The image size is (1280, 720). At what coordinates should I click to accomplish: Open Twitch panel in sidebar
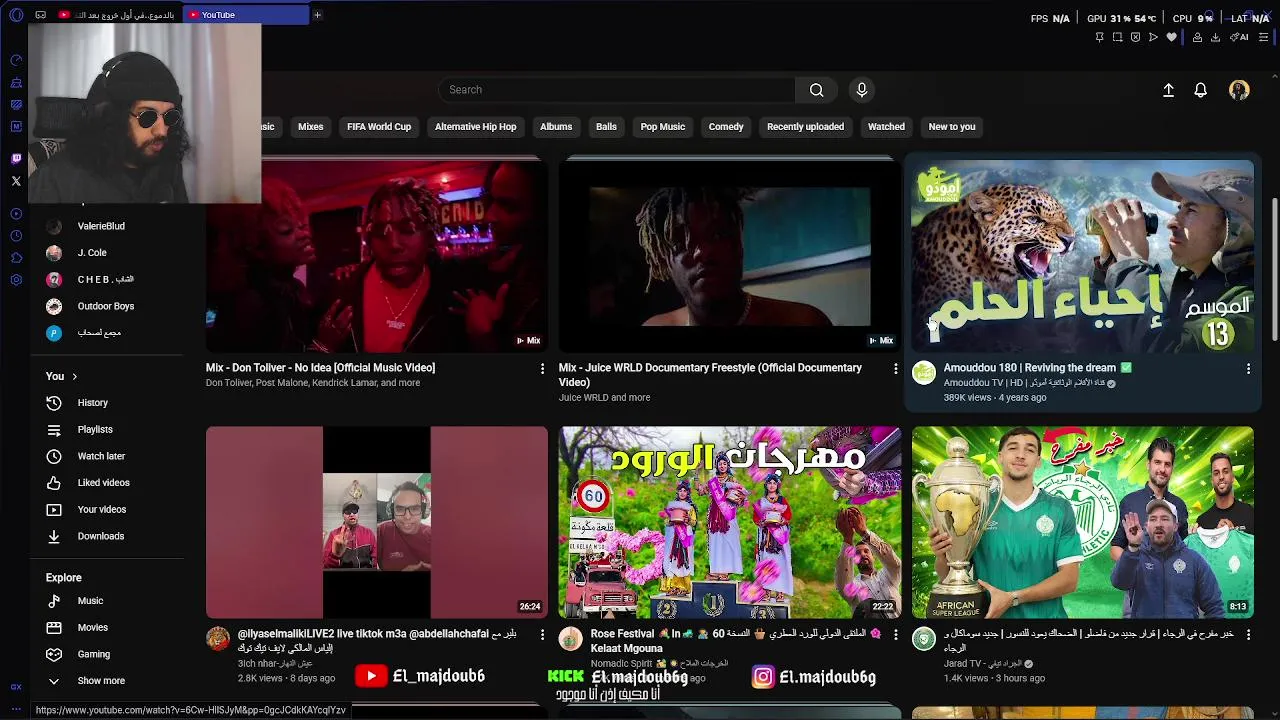click(16, 159)
